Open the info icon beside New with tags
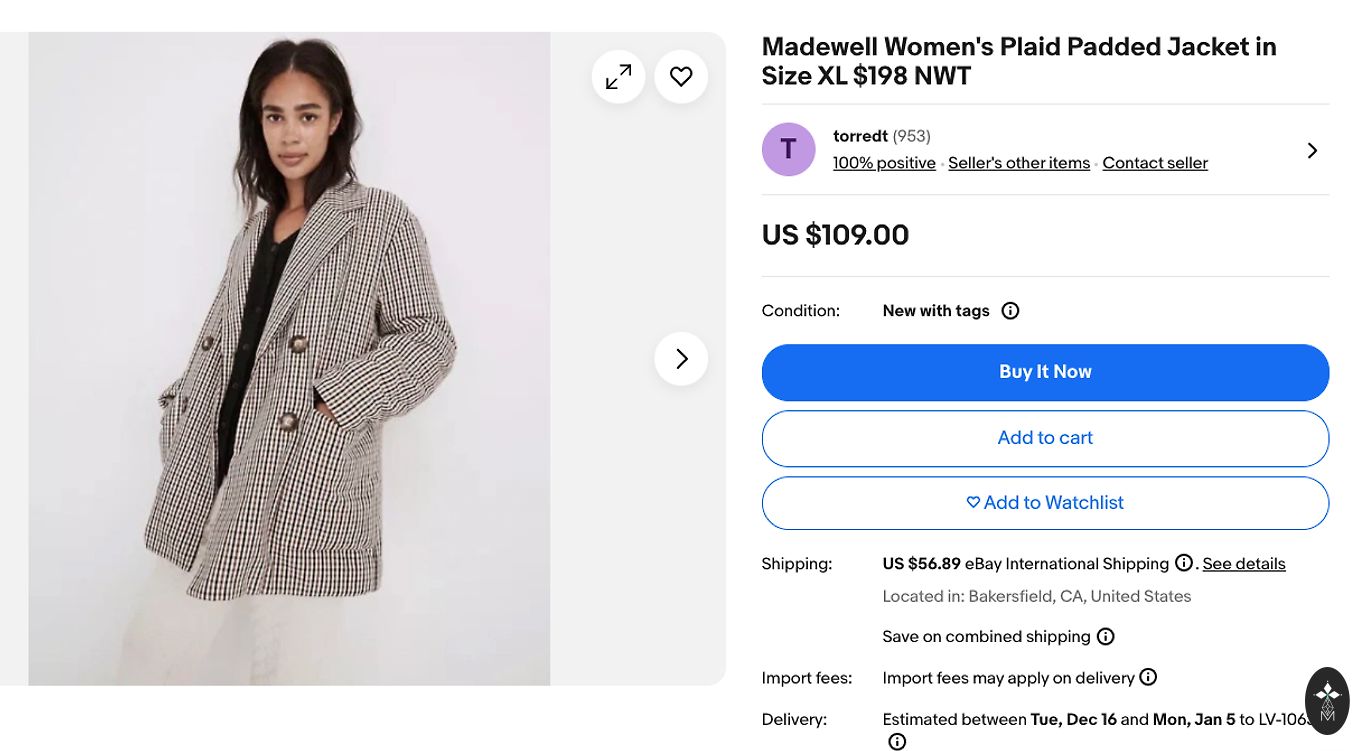Image resolution: width=1366 pixels, height=751 pixels. coord(1010,311)
